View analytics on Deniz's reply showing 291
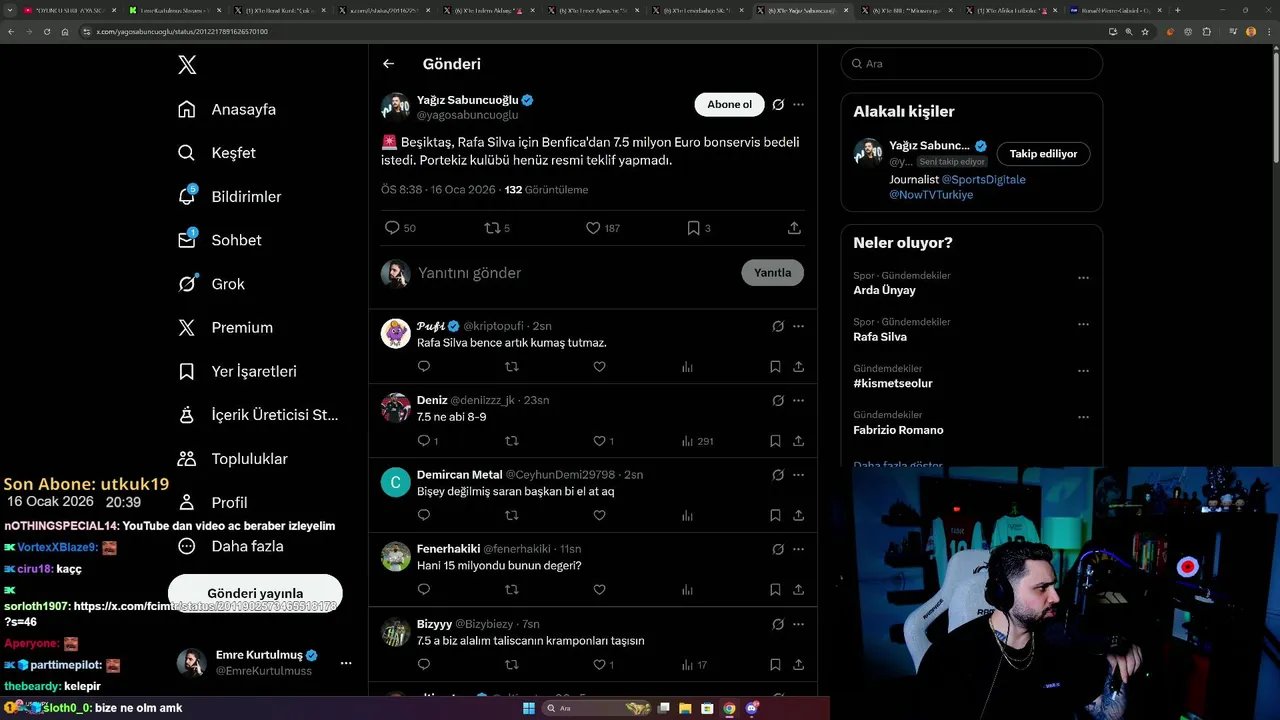Viewport: 1280px width, 720px height. (x=697, y=441)
